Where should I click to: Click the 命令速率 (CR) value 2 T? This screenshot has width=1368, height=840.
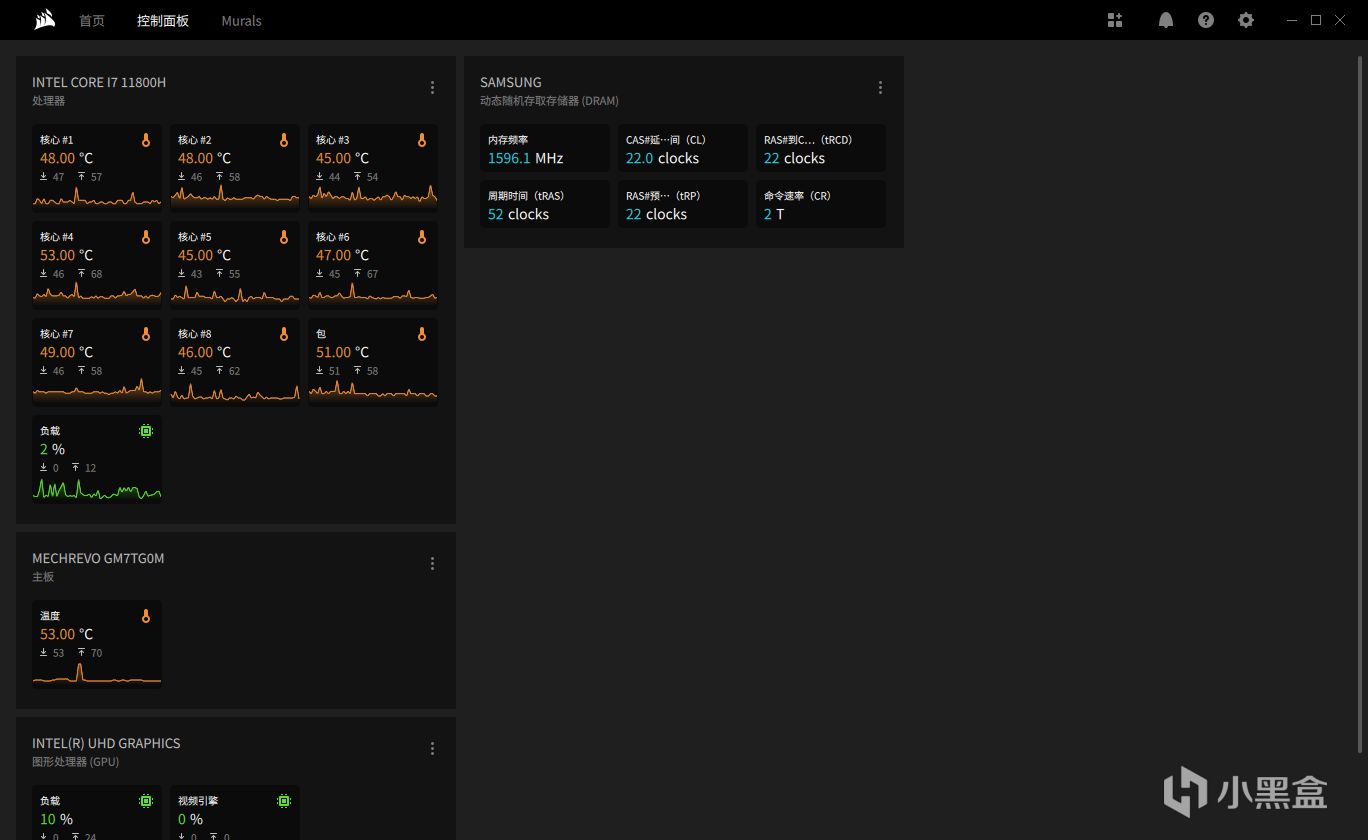(x=774, y=214)
